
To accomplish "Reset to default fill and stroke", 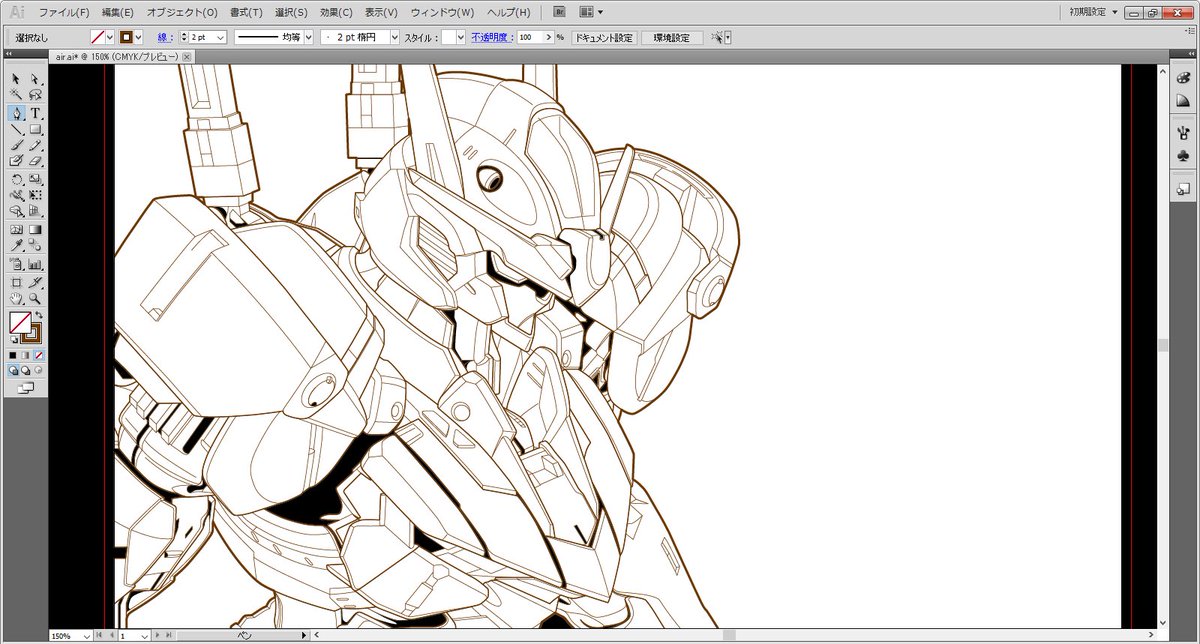I will point(14,340).
